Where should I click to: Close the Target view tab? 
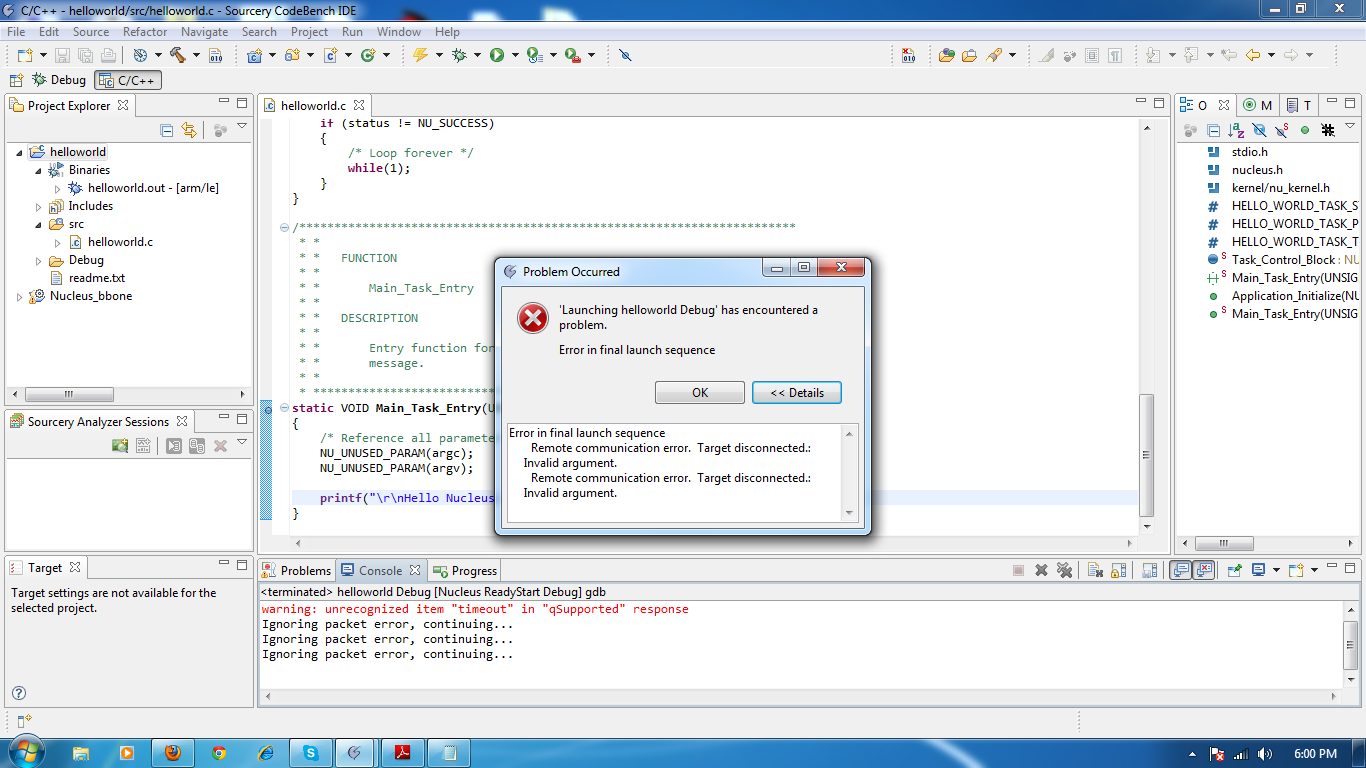(75, 567)
